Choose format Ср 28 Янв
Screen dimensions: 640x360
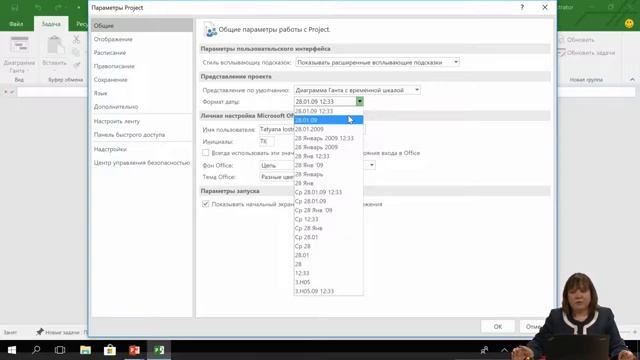pos(328,228)
